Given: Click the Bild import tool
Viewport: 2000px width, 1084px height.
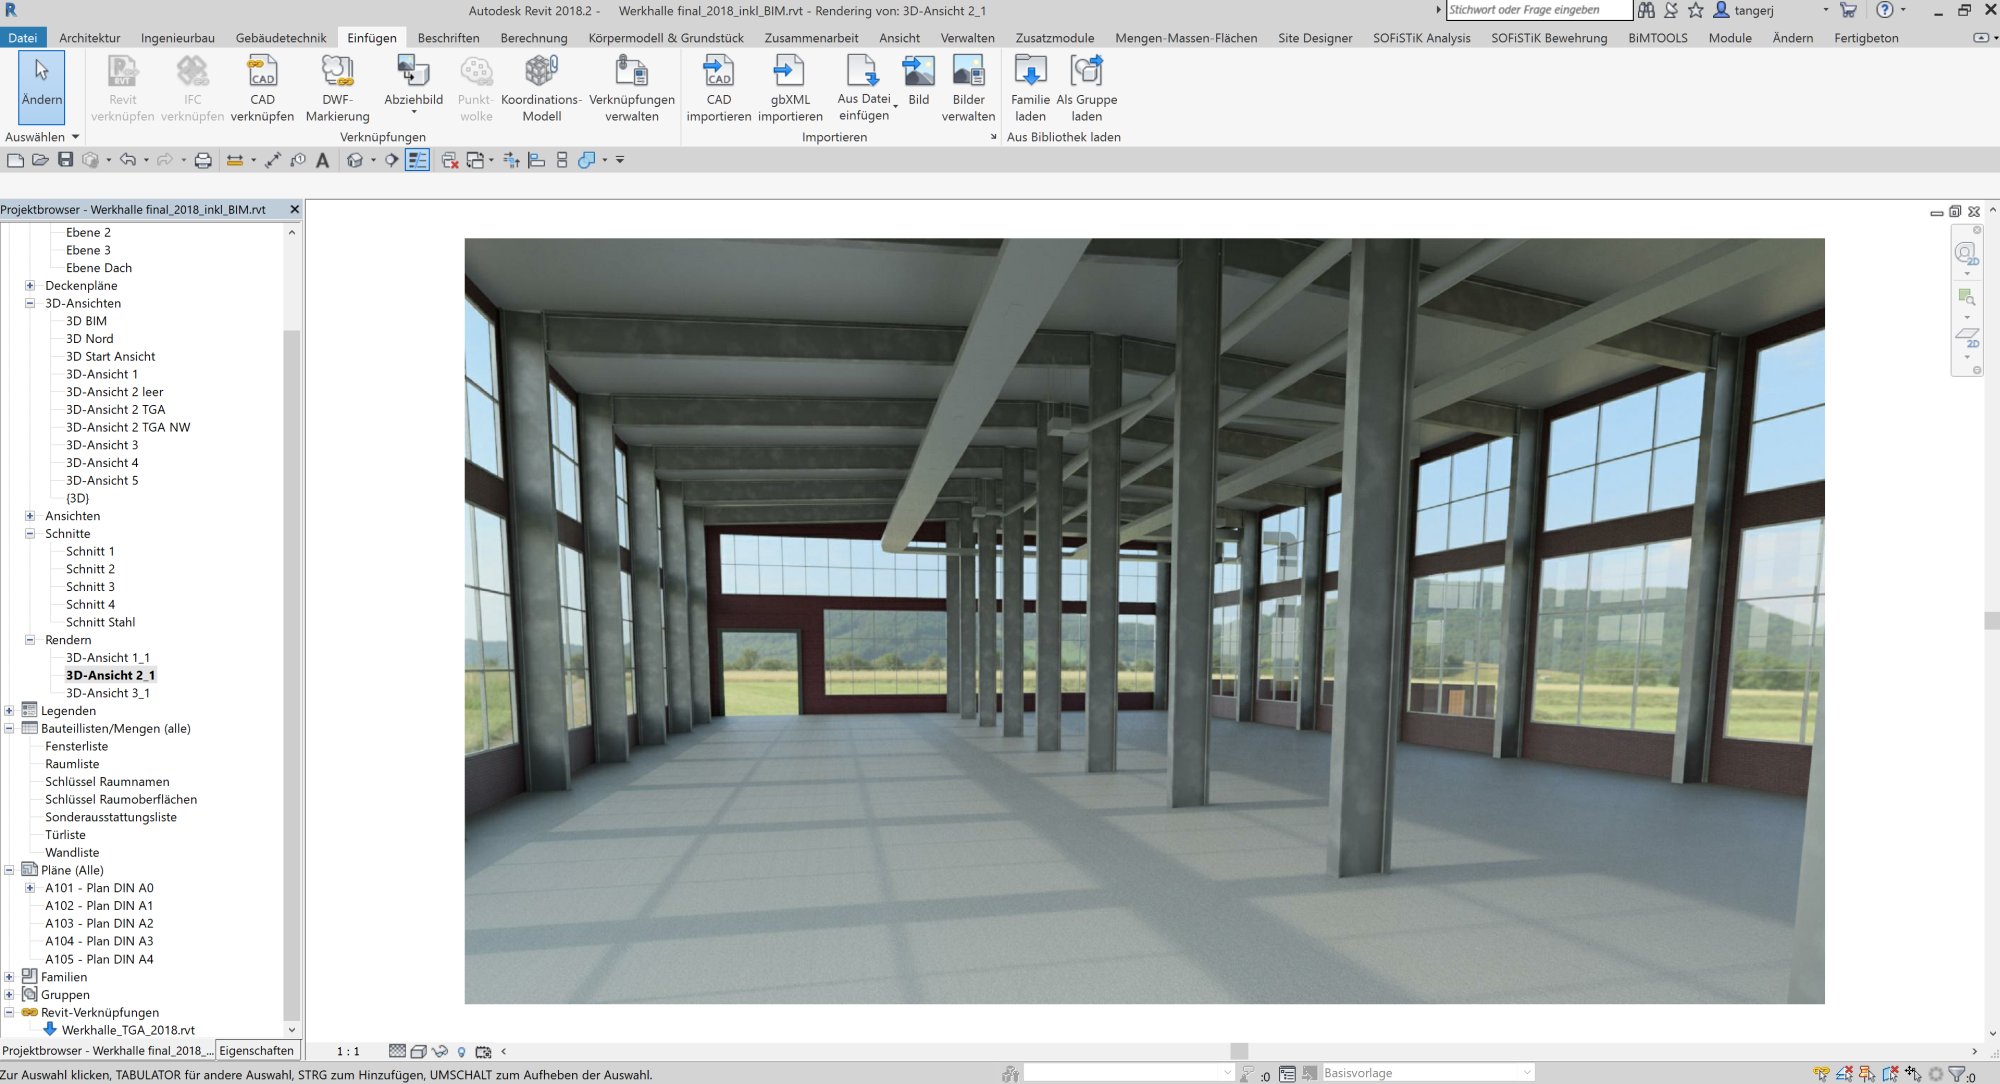Looking at the screenshot, I should point(918,87).
